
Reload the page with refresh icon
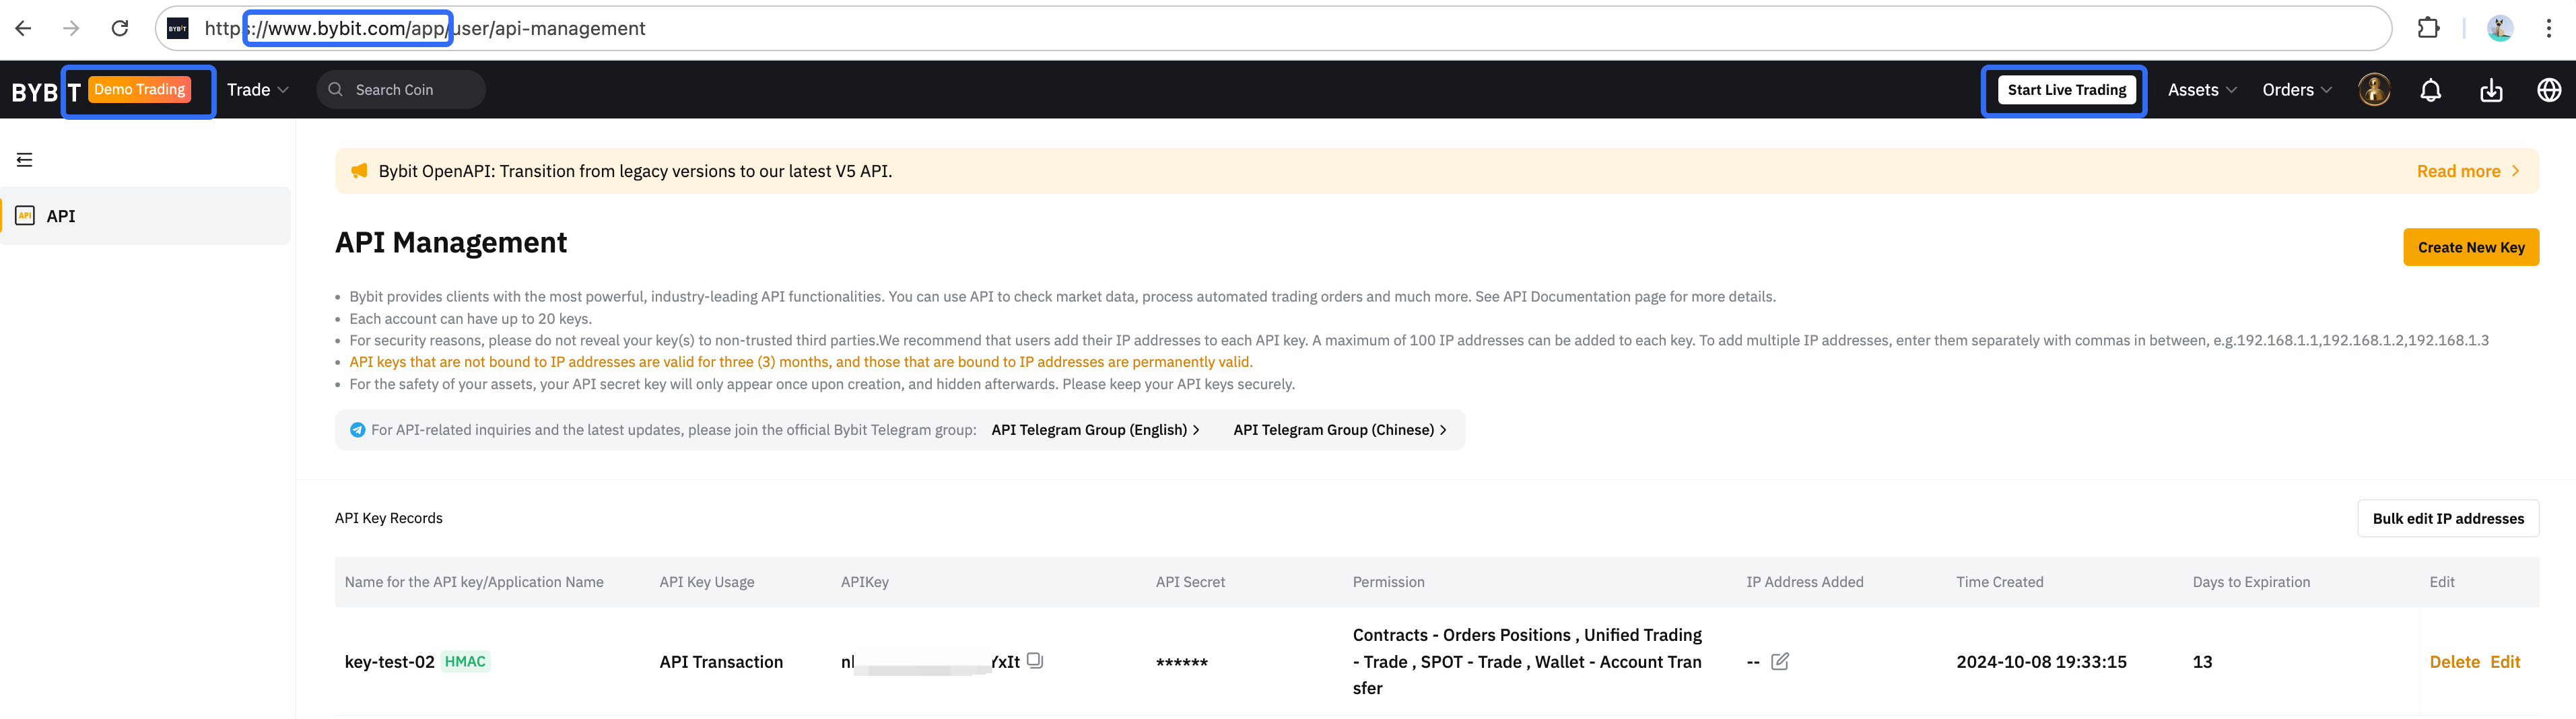120,28
